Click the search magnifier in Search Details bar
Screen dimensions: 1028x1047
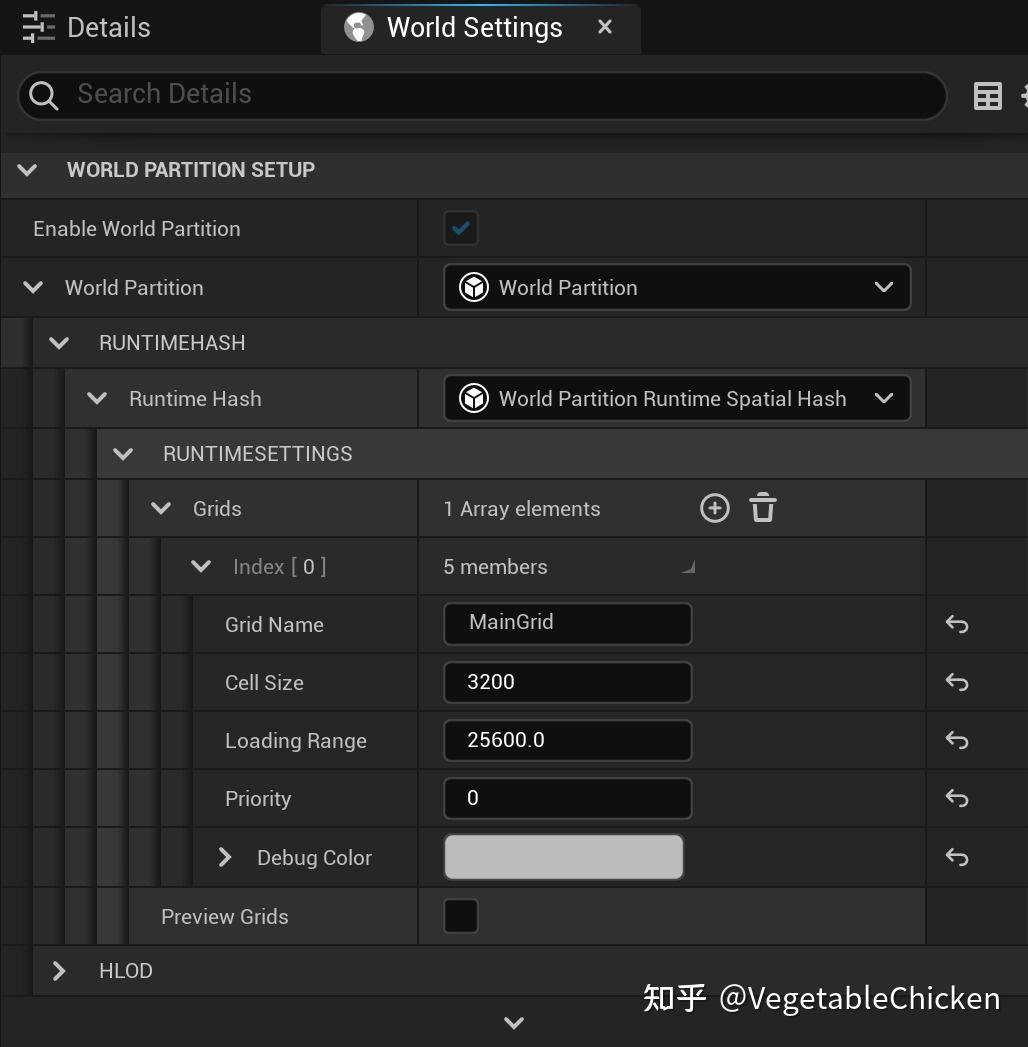pyautogui.click(x=42, y=94)
